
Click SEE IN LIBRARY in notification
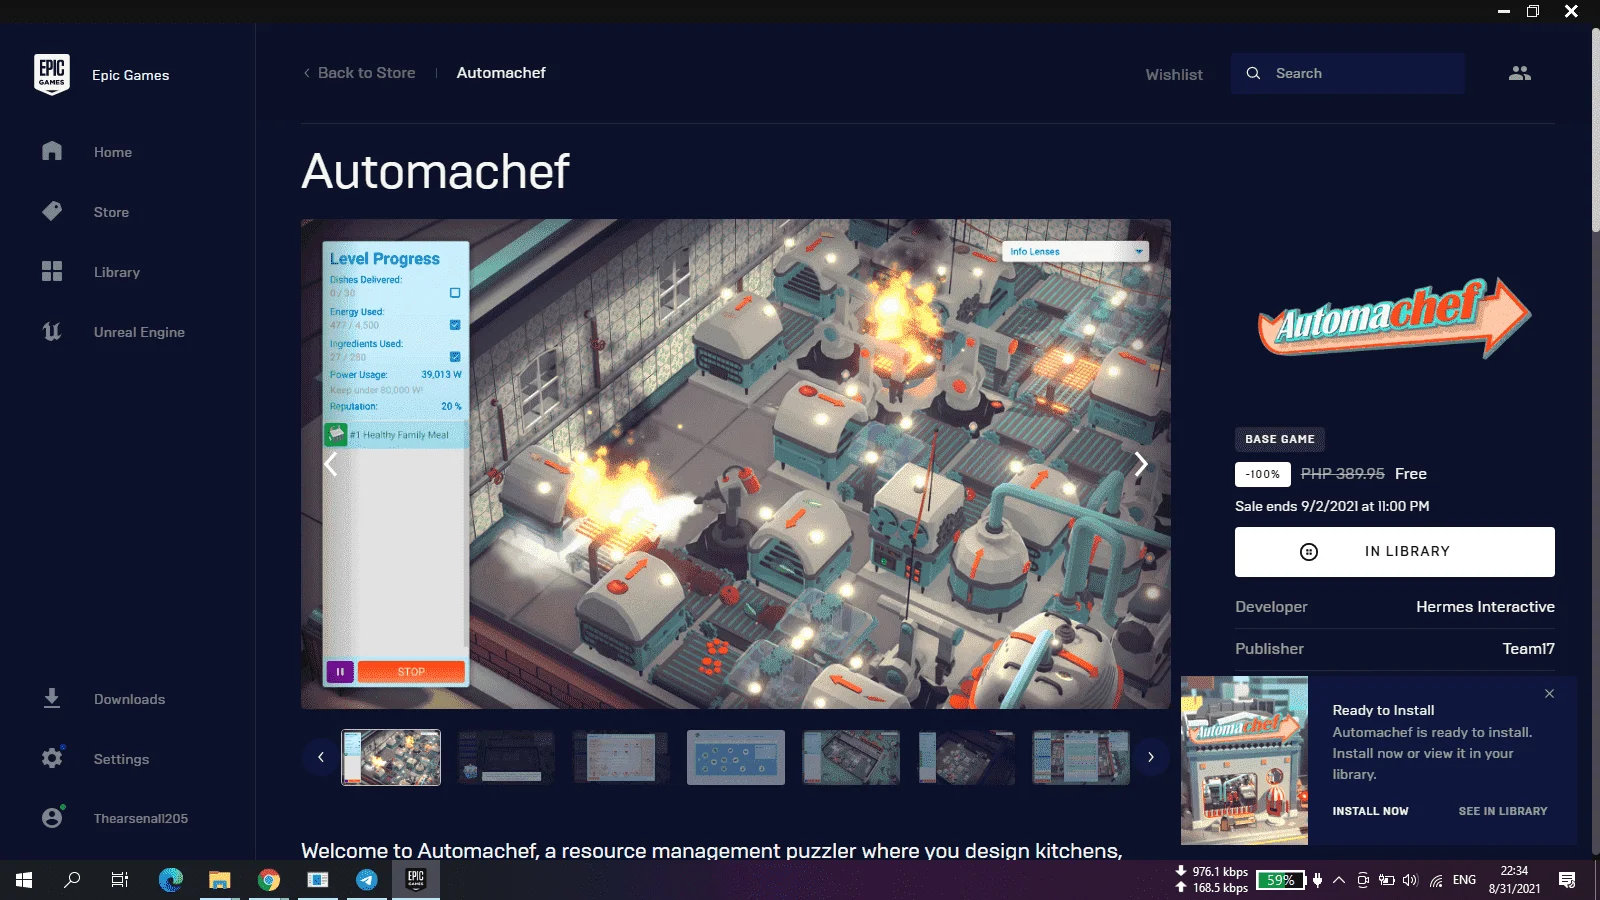[x=1502, y=811]
